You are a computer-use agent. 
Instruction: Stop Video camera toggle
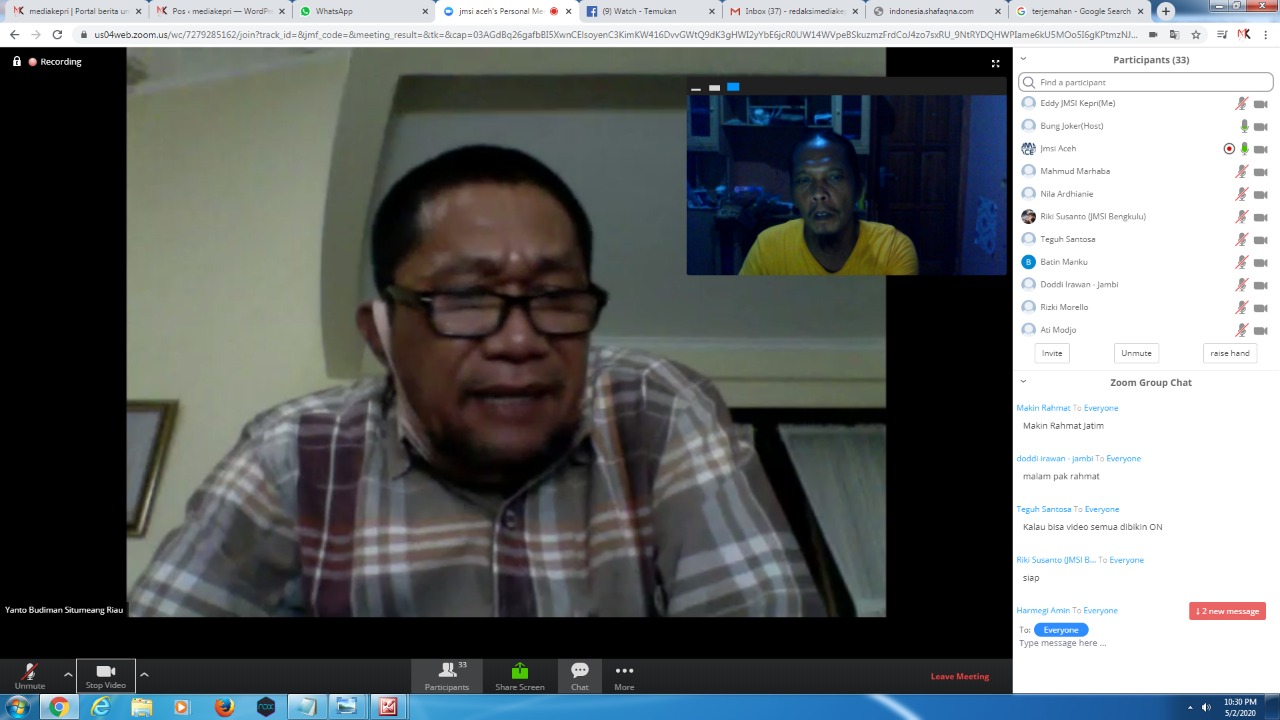[x=105, y=676]
